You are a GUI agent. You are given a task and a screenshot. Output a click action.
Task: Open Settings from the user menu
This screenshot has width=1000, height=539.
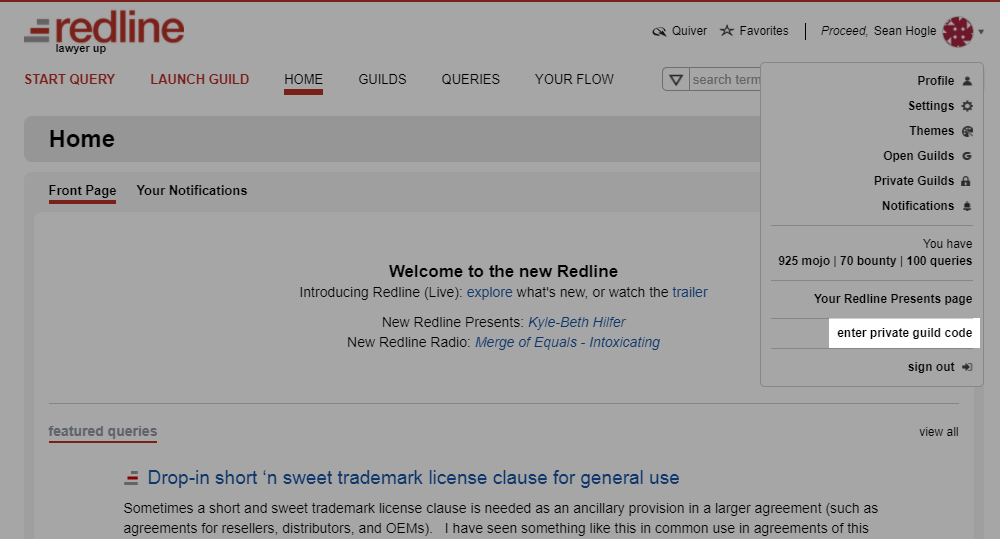[931, 106]
